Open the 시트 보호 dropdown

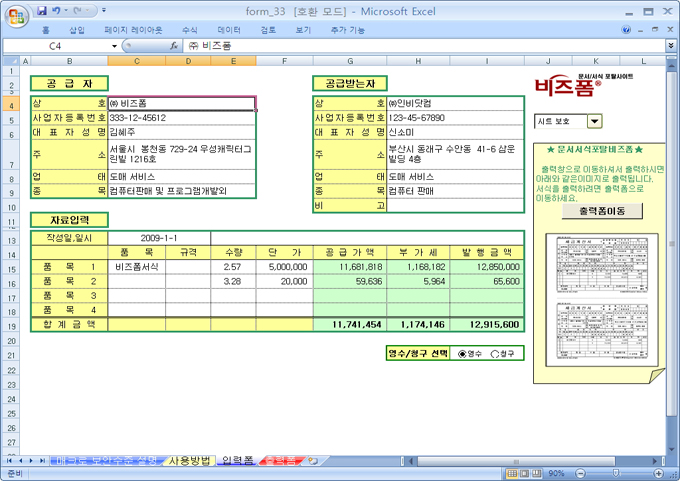click(594, 121)
